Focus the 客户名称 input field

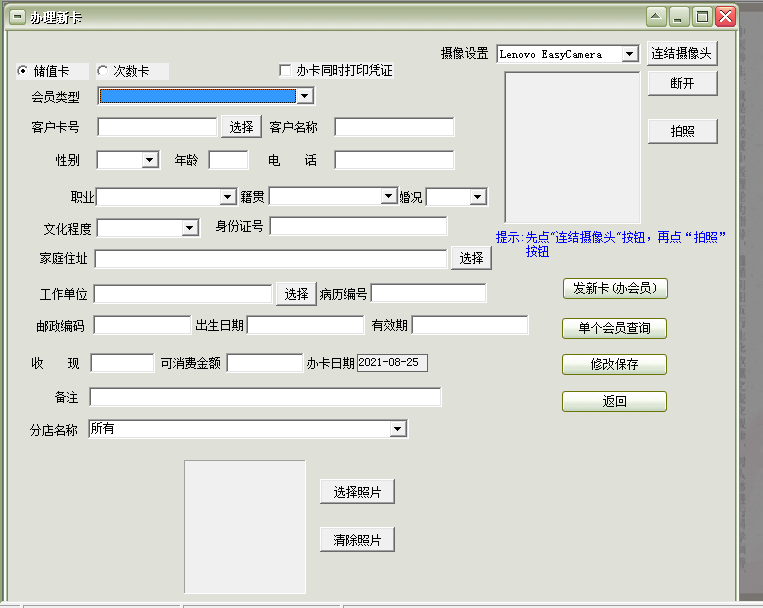coord(394,127)
